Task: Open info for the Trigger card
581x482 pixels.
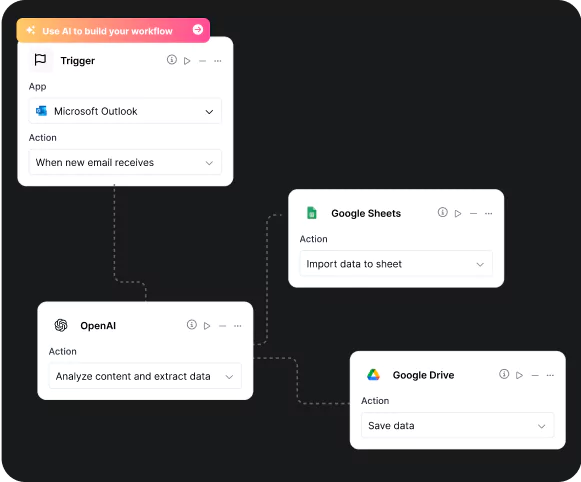Action: click(172, 59)
